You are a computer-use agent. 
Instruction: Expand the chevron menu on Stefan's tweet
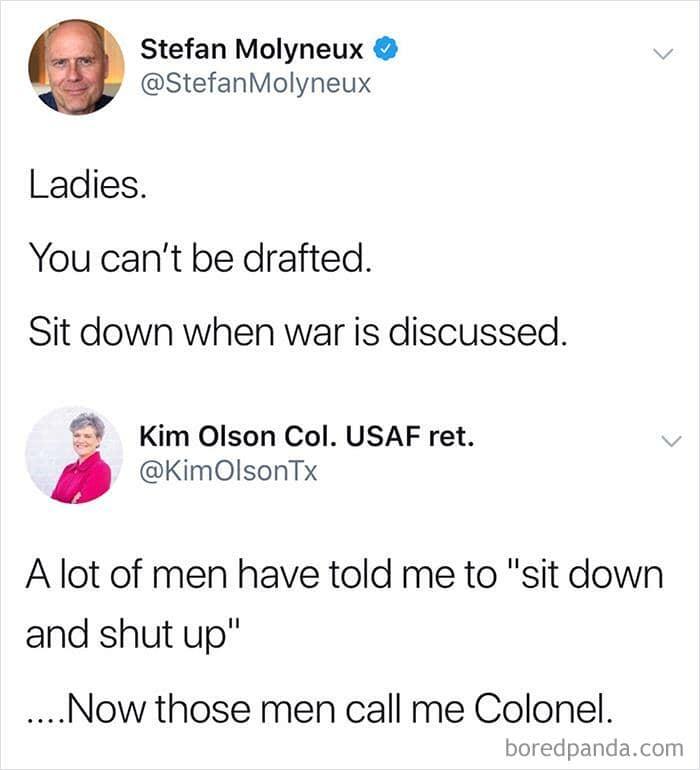tap(664, 53)
